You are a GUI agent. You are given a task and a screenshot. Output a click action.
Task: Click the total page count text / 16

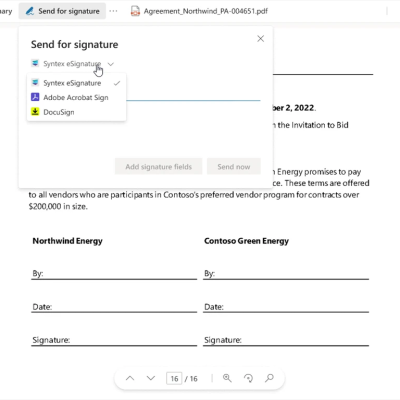pos(191,379)
